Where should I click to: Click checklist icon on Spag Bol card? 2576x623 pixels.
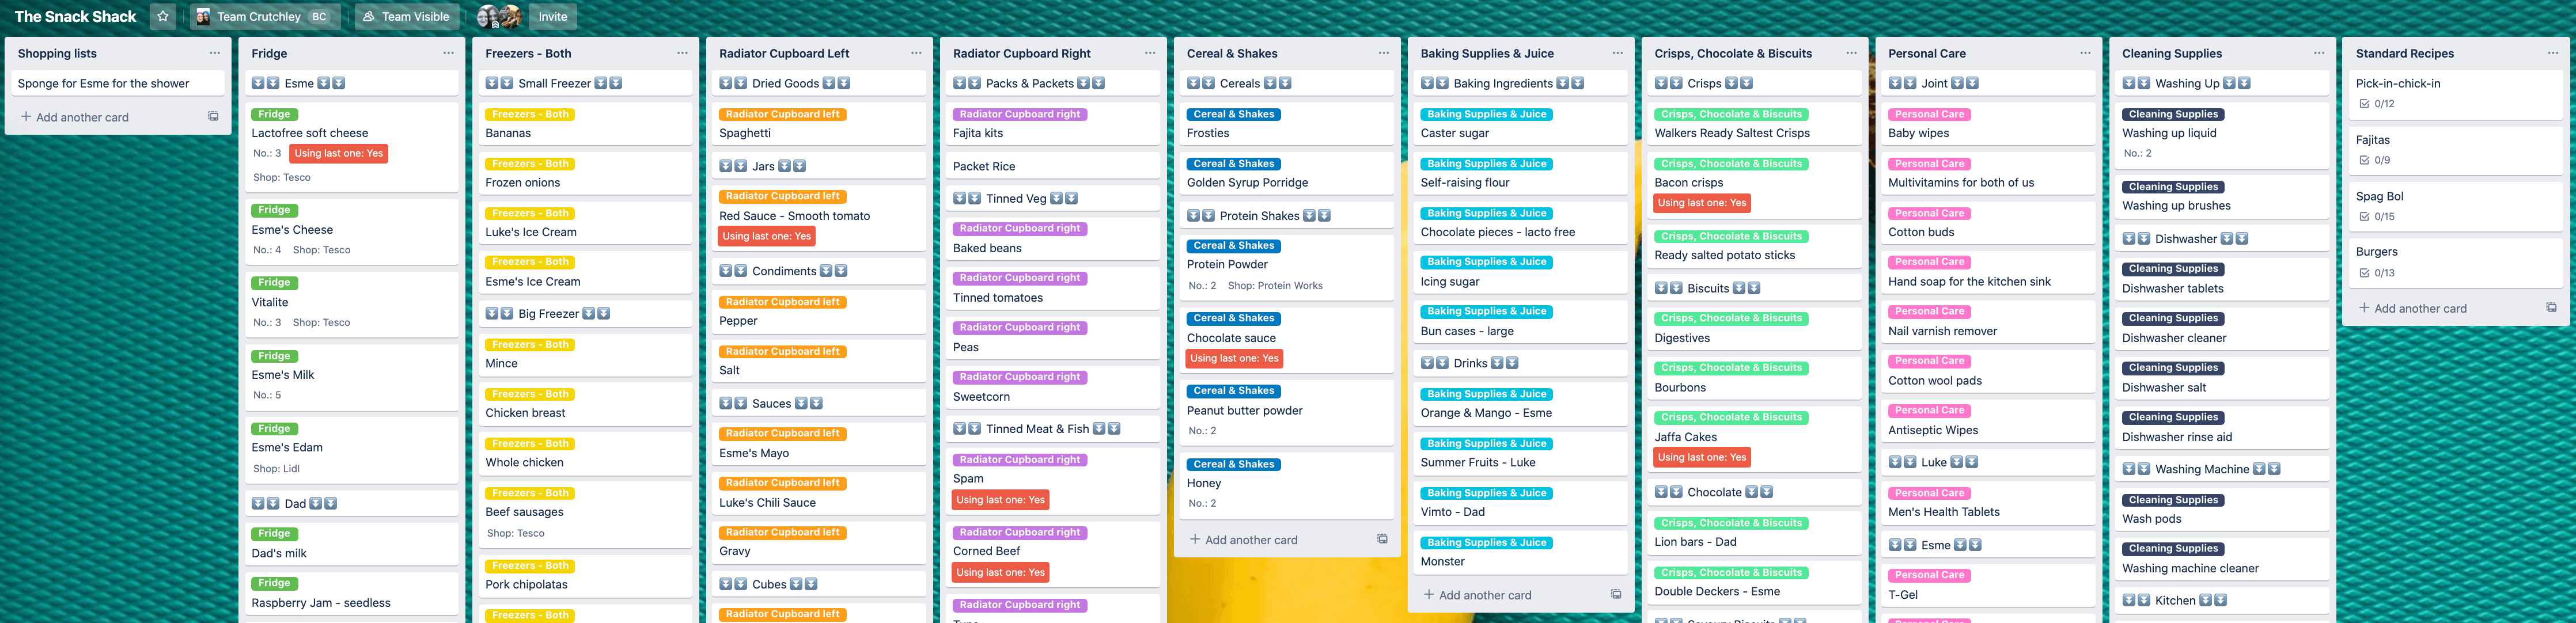pos(2365,216)
